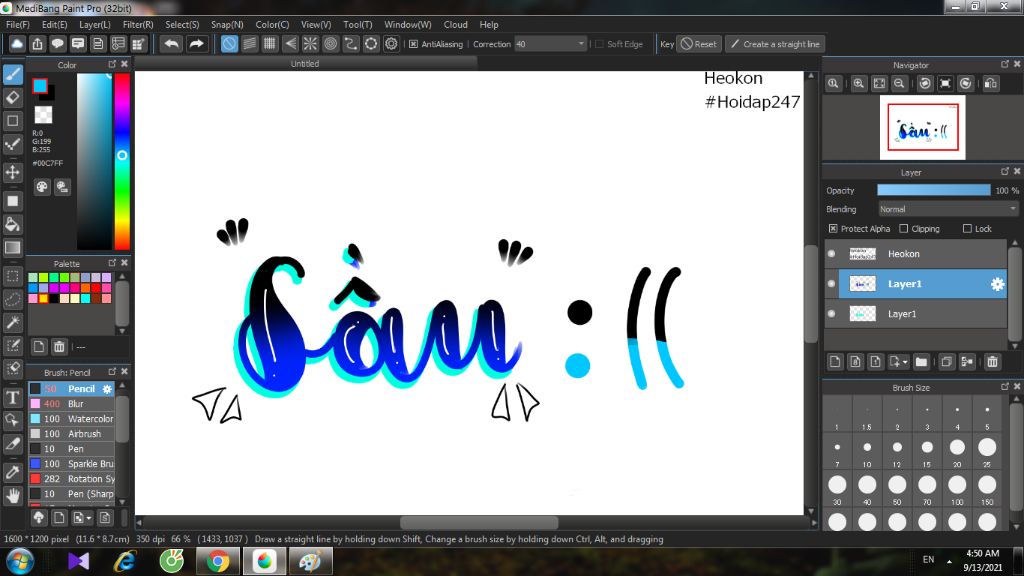Screen dimensions: 1024x576
Task: Hide the Heokon layer
Action: point(831,254)
